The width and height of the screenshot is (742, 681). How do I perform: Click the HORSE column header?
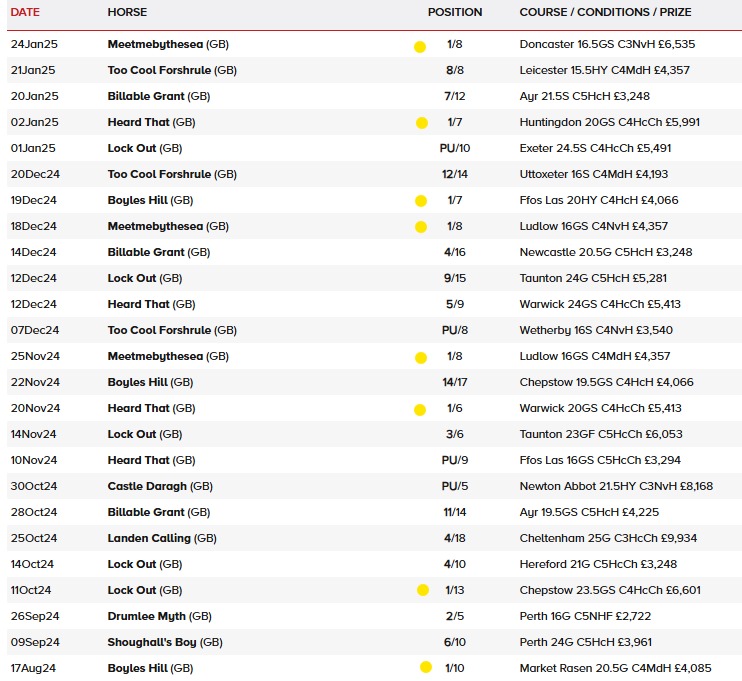point(127,12)
